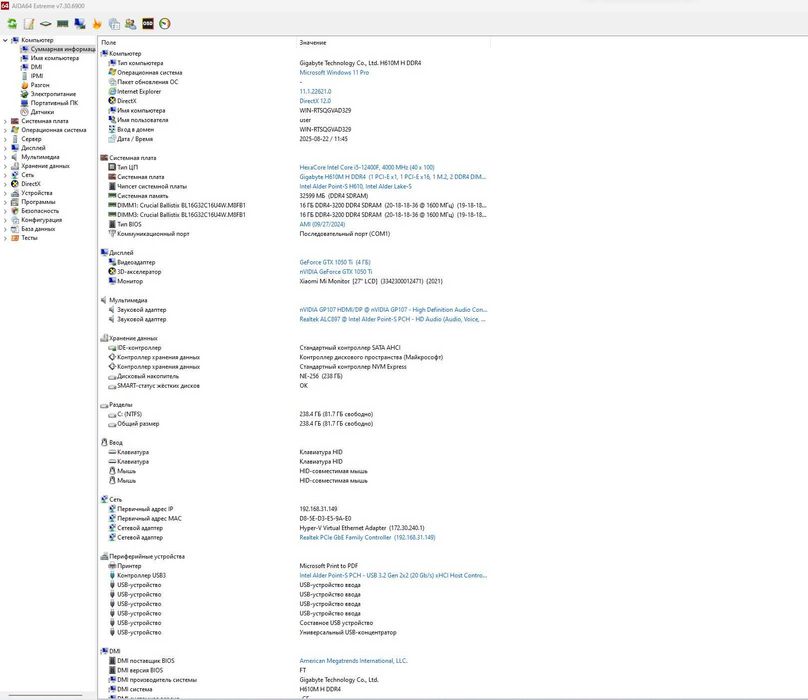Viewport: 808px width, 700px height.
Task: Expand the Сервер tree node
Action: (5, 139)
